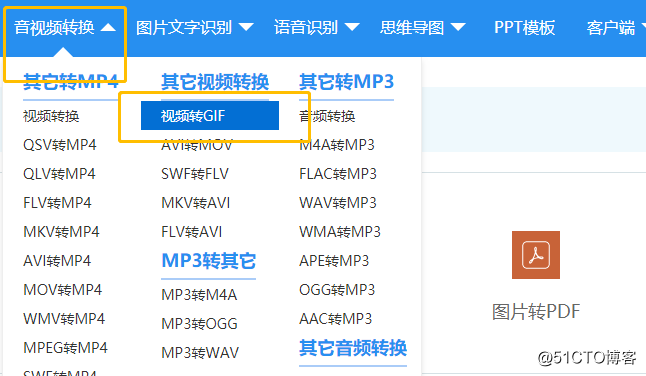The image size is (646, 376).
Task: Choose AAC转MP3 conversion
Action: point(336,319)
